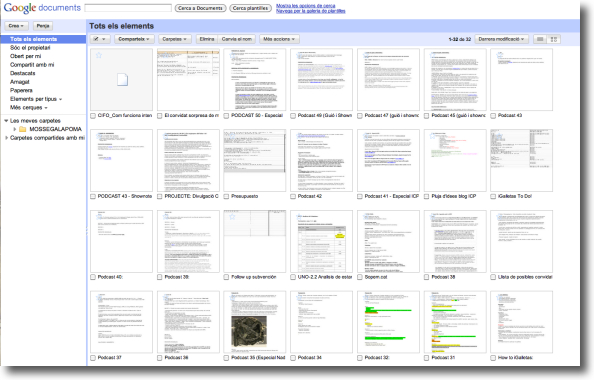This screenshot has height=380, width=594.
Task: Click the Podcast 45 title
Action: click(458, 116)
